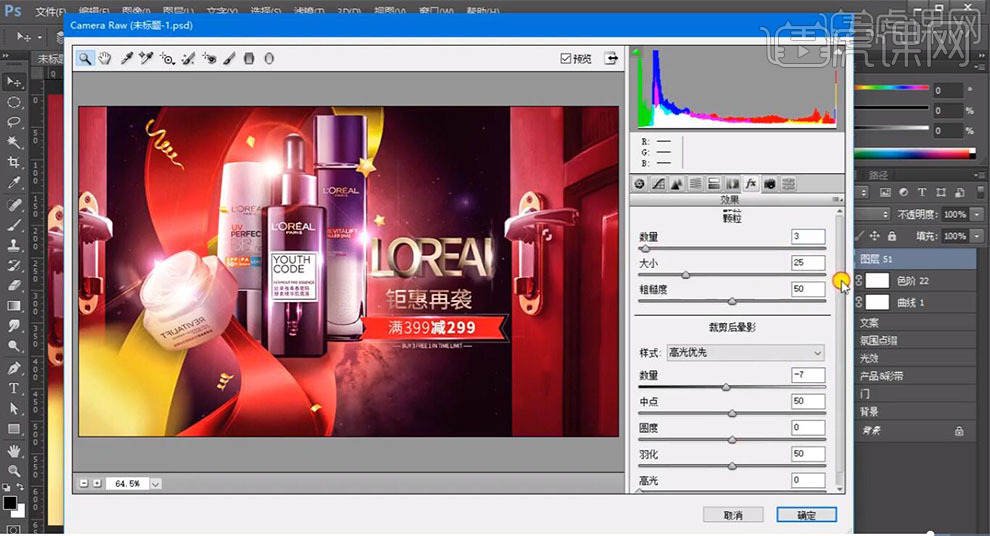Image resolution: width=990 pixels, height=536 pixels.
Task: Select Photoshop's Zoom tool in toolbox
Action: [13, 470]
